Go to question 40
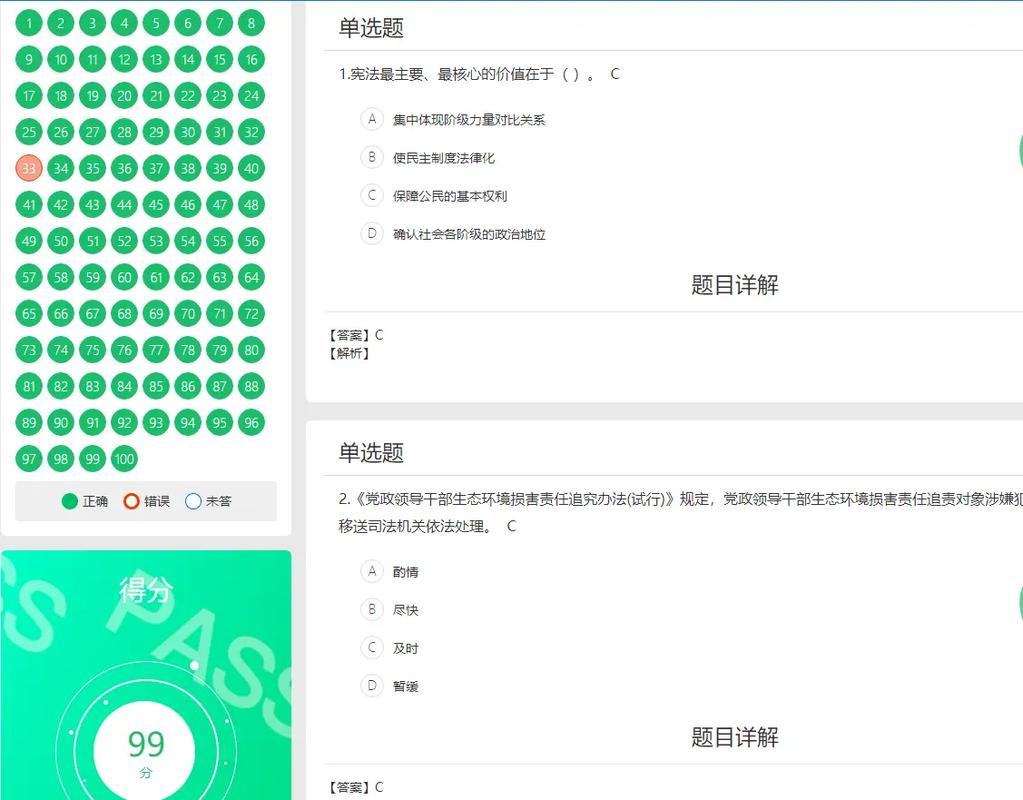Image resolution: width=1023 pixels, height=800 pixels. (251, 168)
